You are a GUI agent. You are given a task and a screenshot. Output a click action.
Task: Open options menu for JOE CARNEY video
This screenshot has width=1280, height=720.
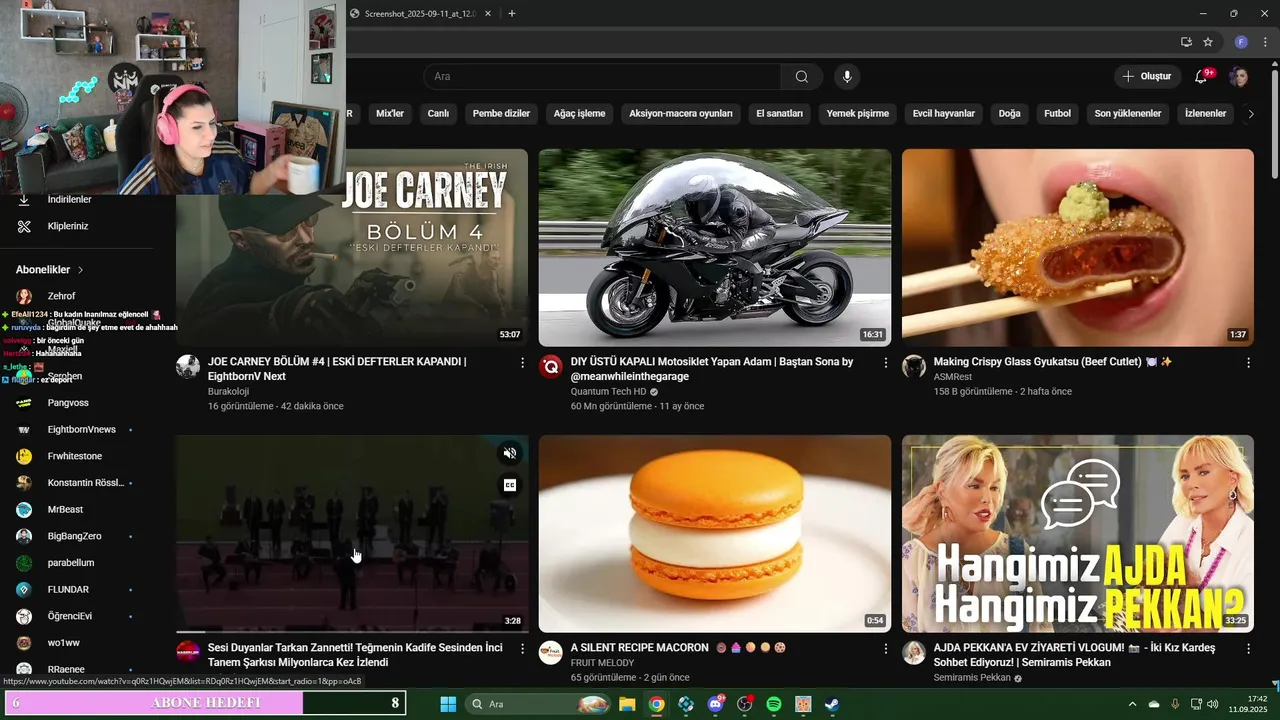pos(522,363)
